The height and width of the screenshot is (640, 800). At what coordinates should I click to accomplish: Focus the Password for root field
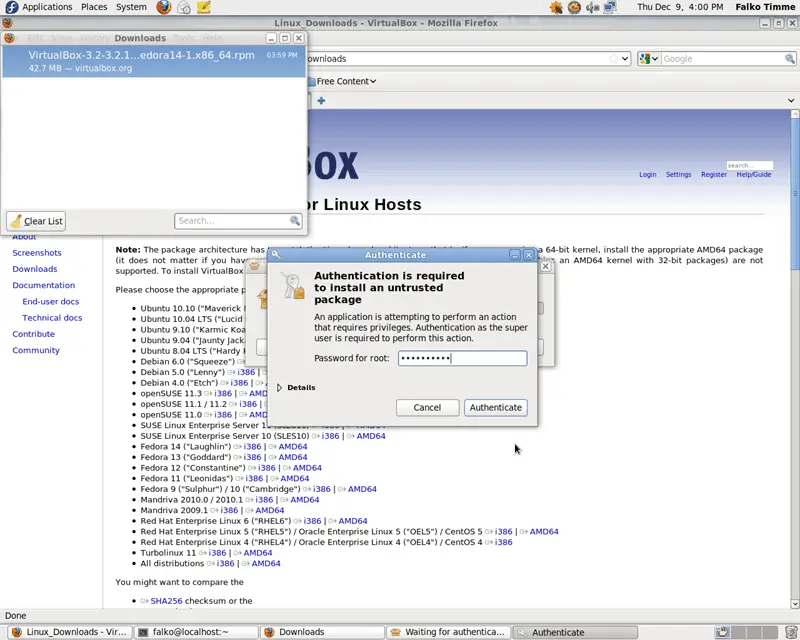462,358
